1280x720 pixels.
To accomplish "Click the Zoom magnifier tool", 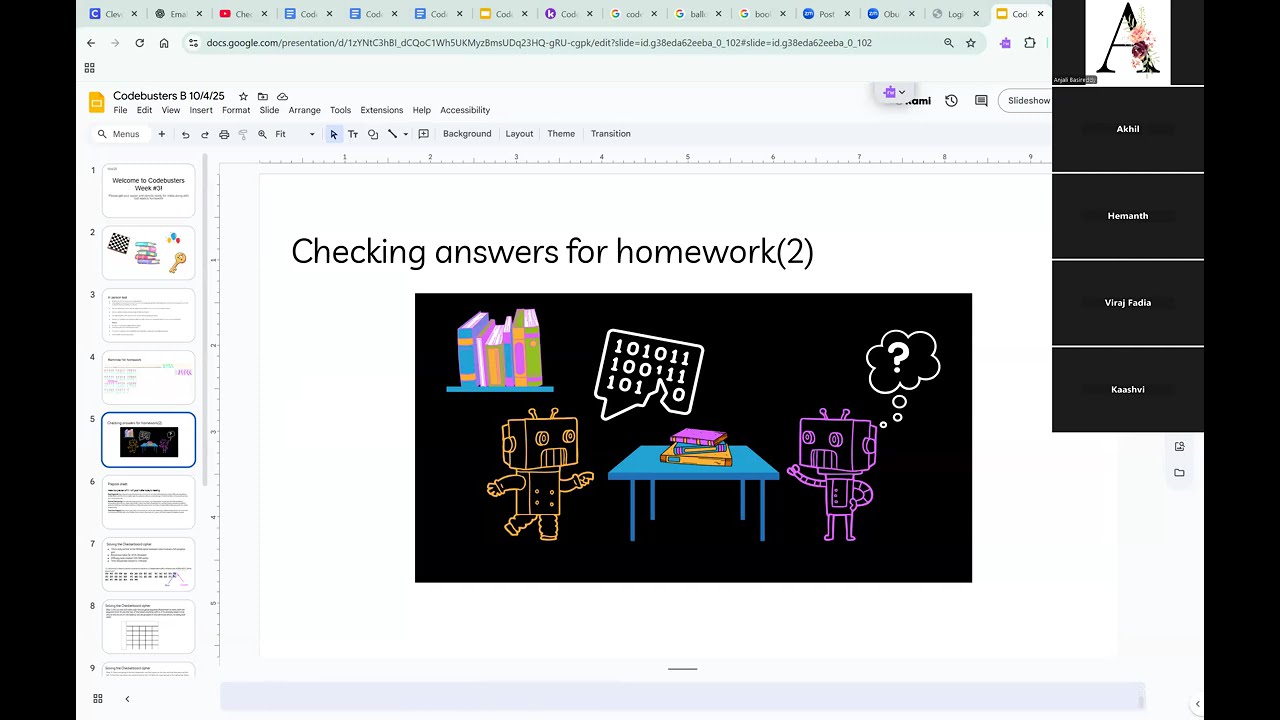I will (x=262, y=134).
